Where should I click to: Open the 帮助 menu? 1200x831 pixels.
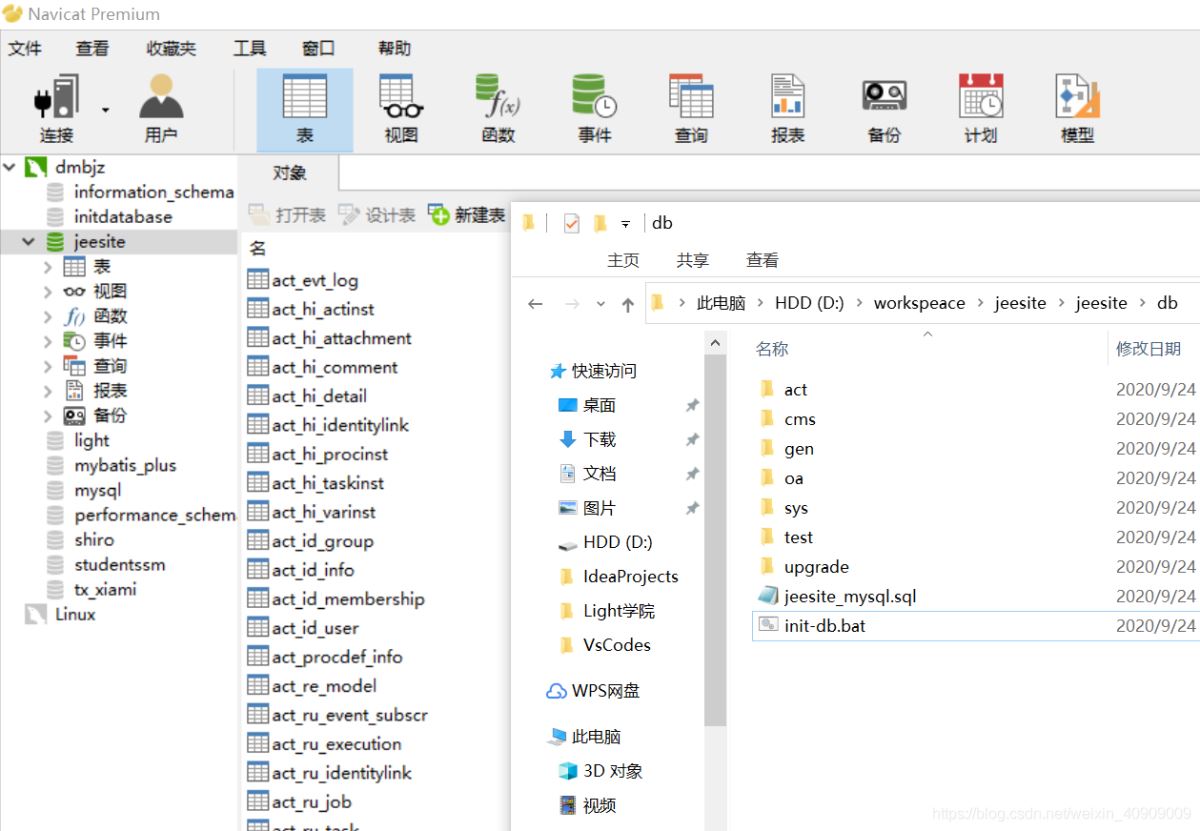point(394,47)
